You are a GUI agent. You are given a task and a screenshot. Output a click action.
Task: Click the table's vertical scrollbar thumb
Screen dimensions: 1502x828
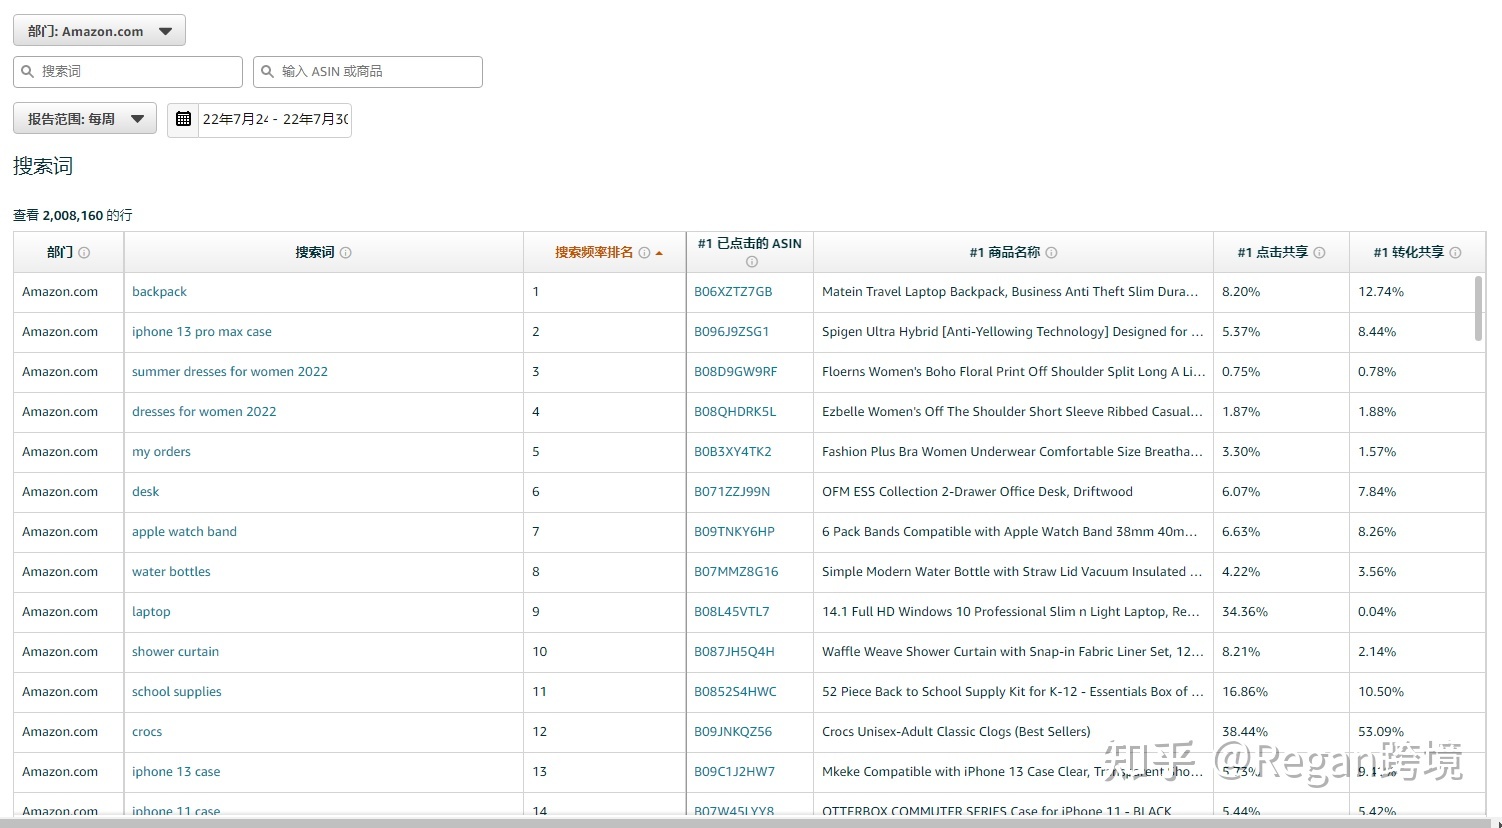pos(1478,309)
